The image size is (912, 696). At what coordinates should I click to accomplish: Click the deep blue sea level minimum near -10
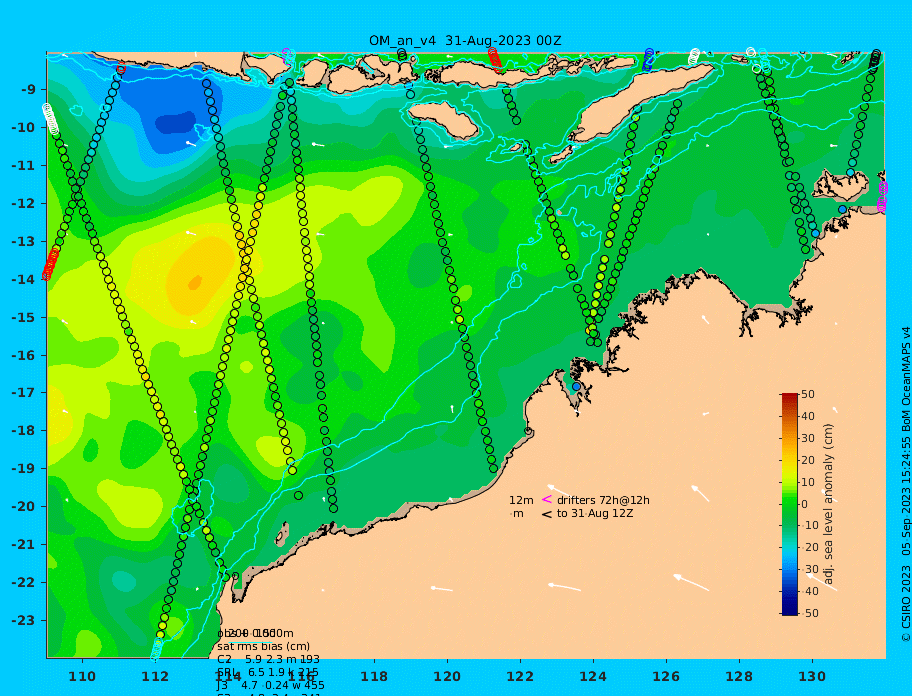(x=175, y=124)
